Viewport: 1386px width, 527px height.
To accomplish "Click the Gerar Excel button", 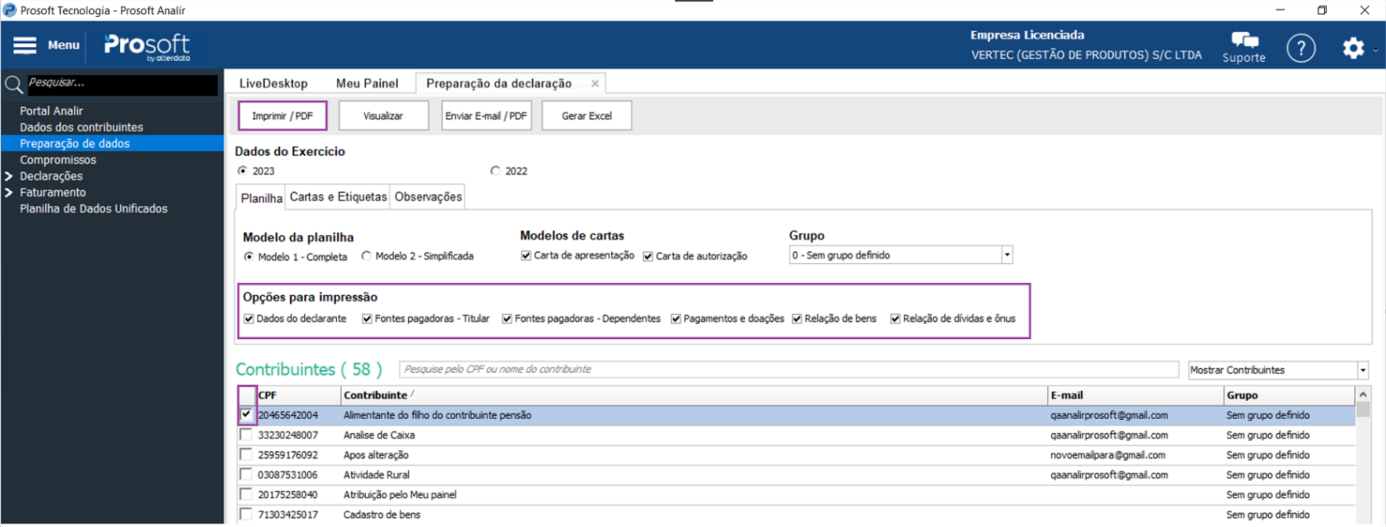I will click(x=587, y=116).
